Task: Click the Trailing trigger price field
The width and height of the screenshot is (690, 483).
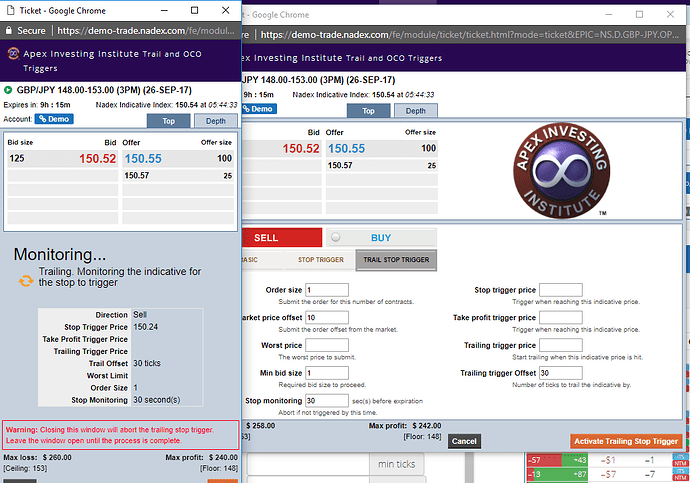Action: 561,345
